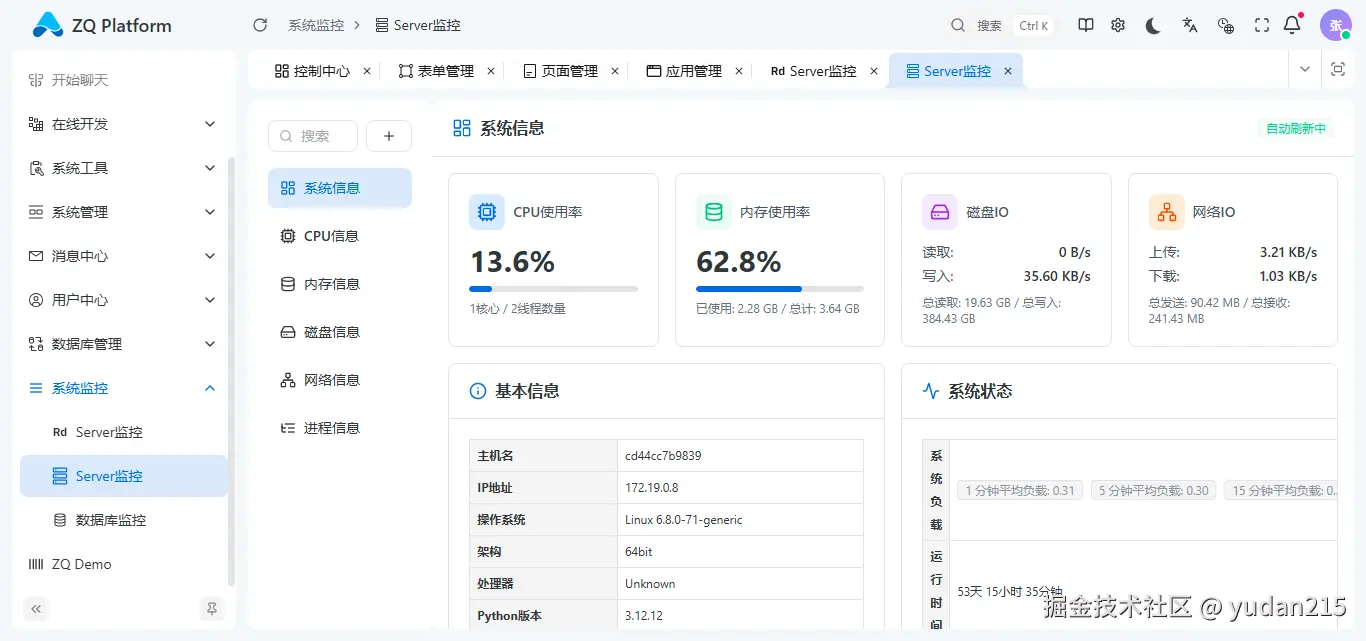Expand the 用户中心 menu
This screenshot has height=641, width=1366.
pos(124,300)
